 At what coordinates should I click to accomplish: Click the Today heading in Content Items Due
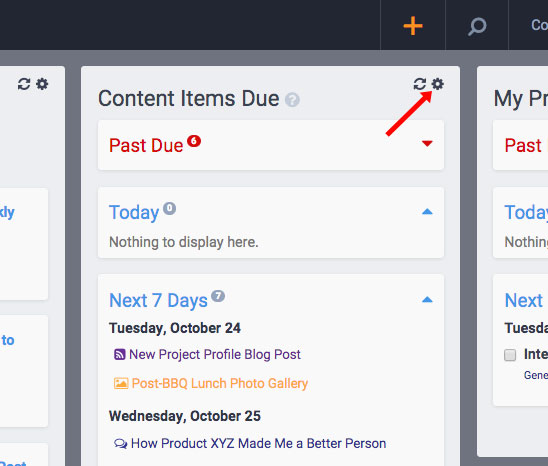click(134, 213)
